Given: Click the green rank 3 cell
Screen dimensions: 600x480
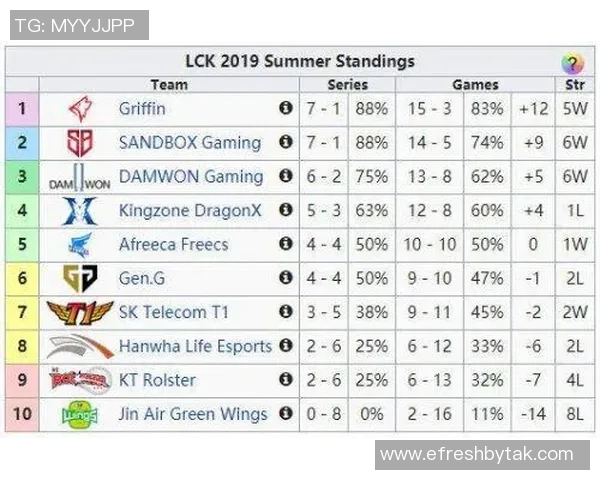Looking at the screenshot, I should point(22,177).
